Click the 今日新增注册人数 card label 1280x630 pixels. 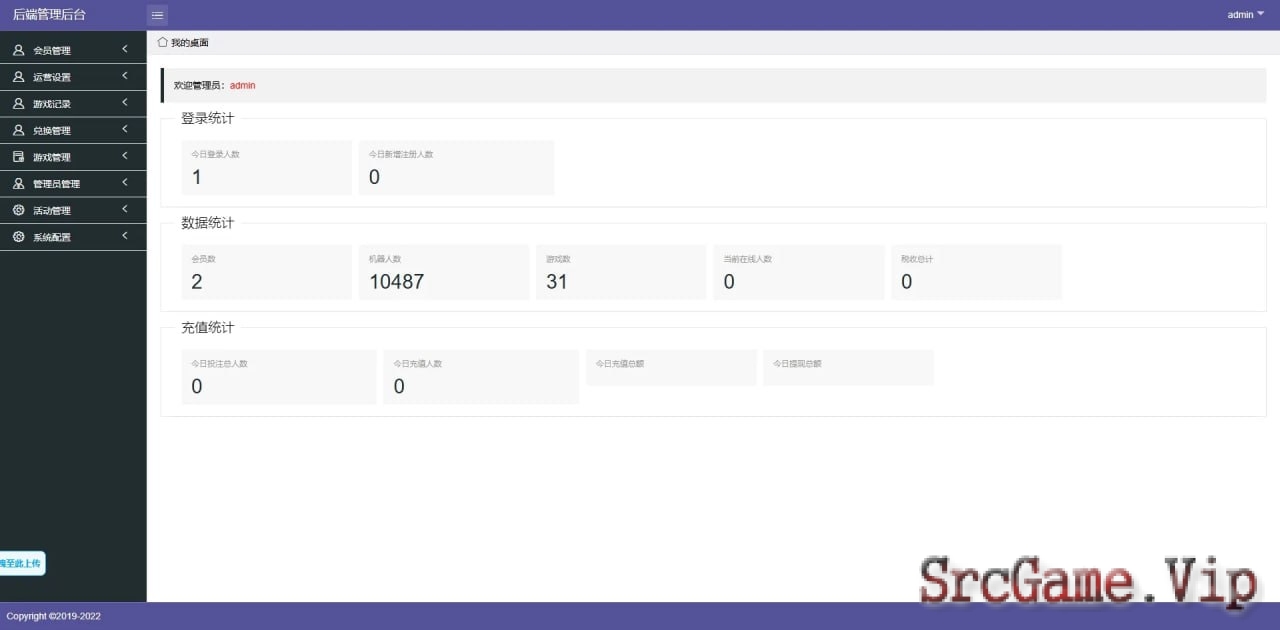(x=401, y=154)
